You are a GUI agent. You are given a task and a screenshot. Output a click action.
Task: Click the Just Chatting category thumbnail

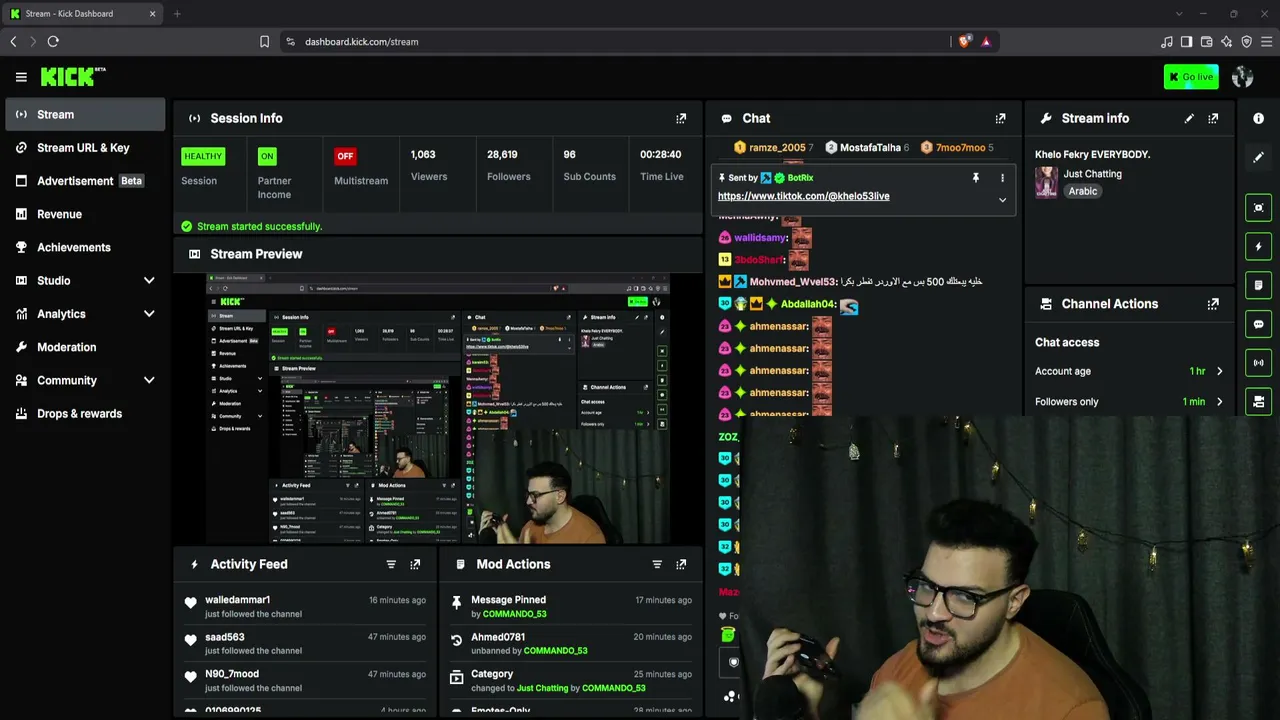click(1046, 182)
